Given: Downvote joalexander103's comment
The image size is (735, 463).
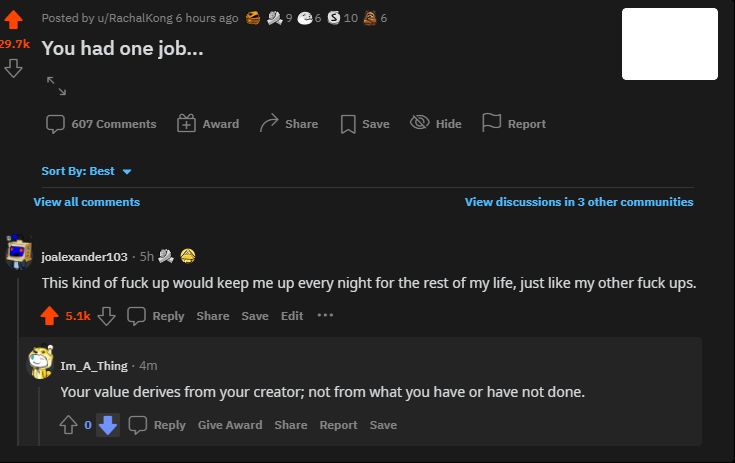Looking at the screenshot, I should click(107, 316).
